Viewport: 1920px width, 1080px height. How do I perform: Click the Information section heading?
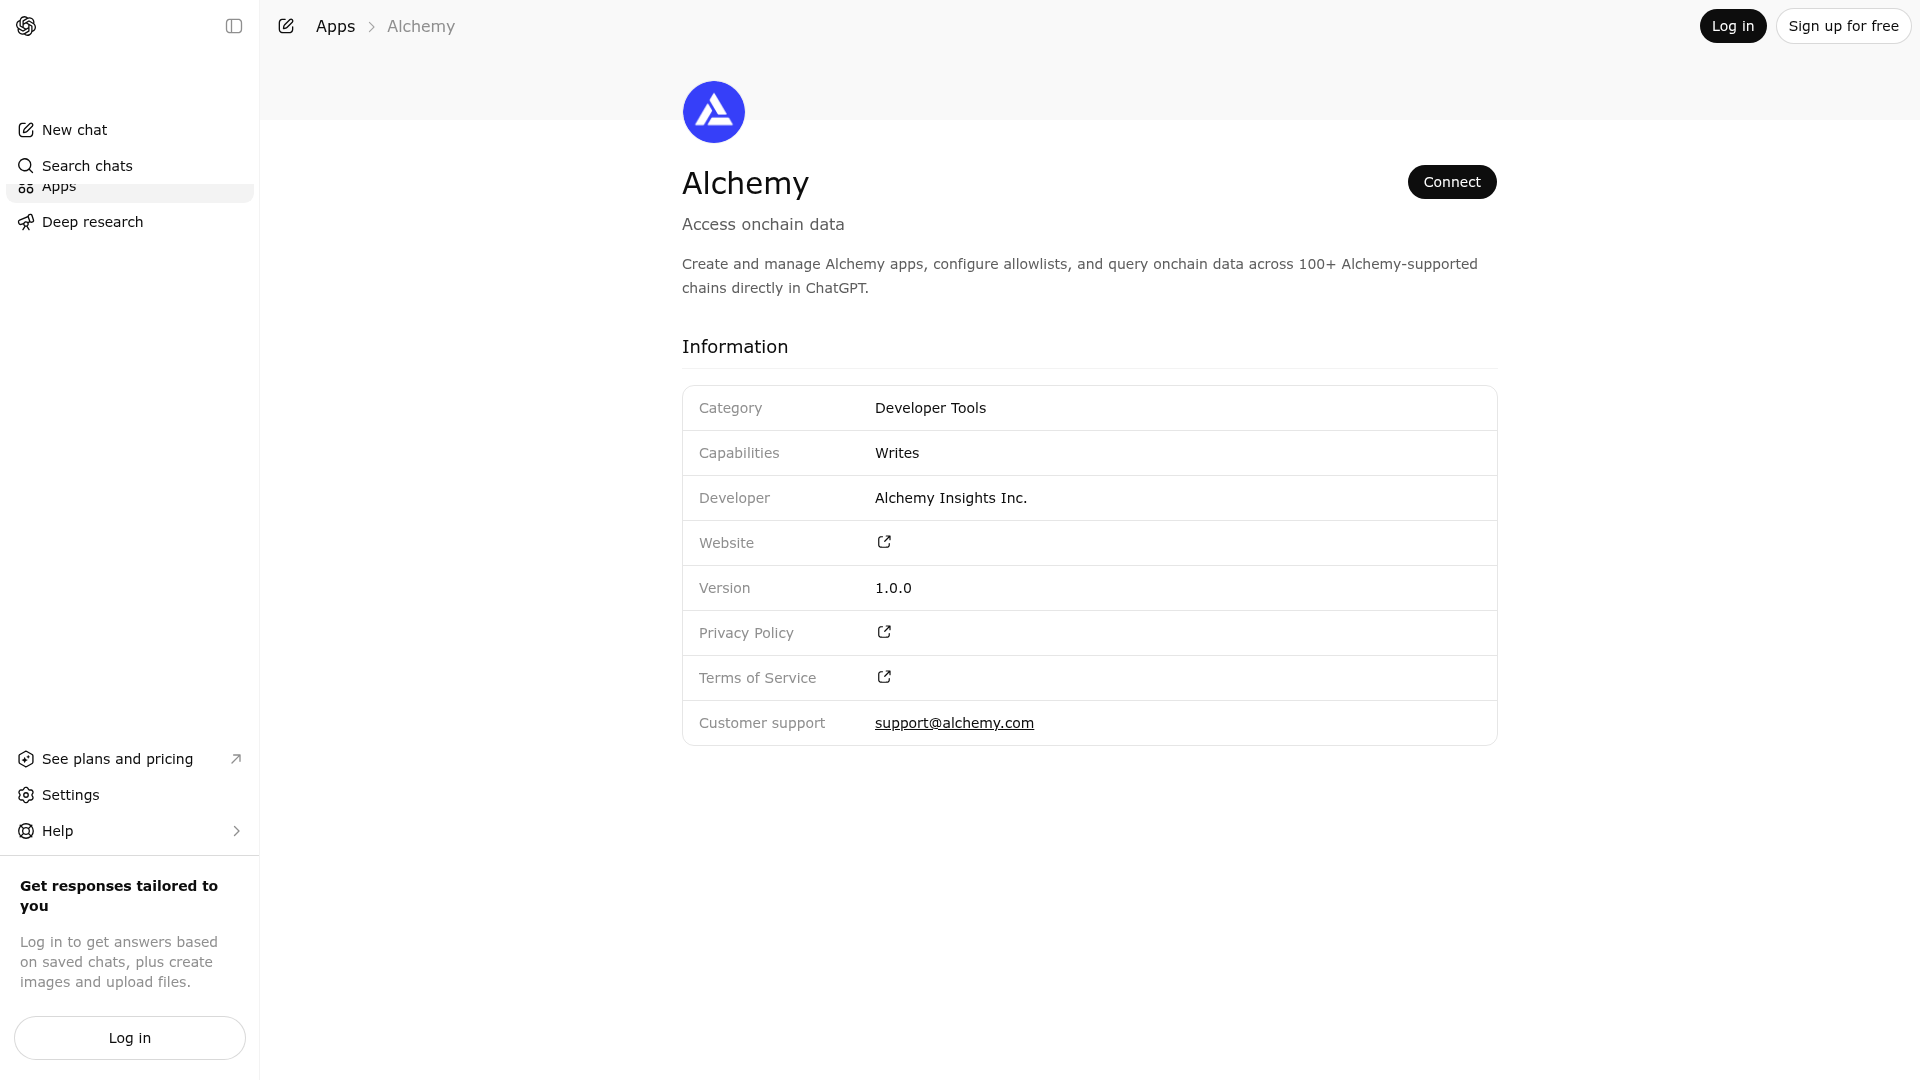[735, 347]
